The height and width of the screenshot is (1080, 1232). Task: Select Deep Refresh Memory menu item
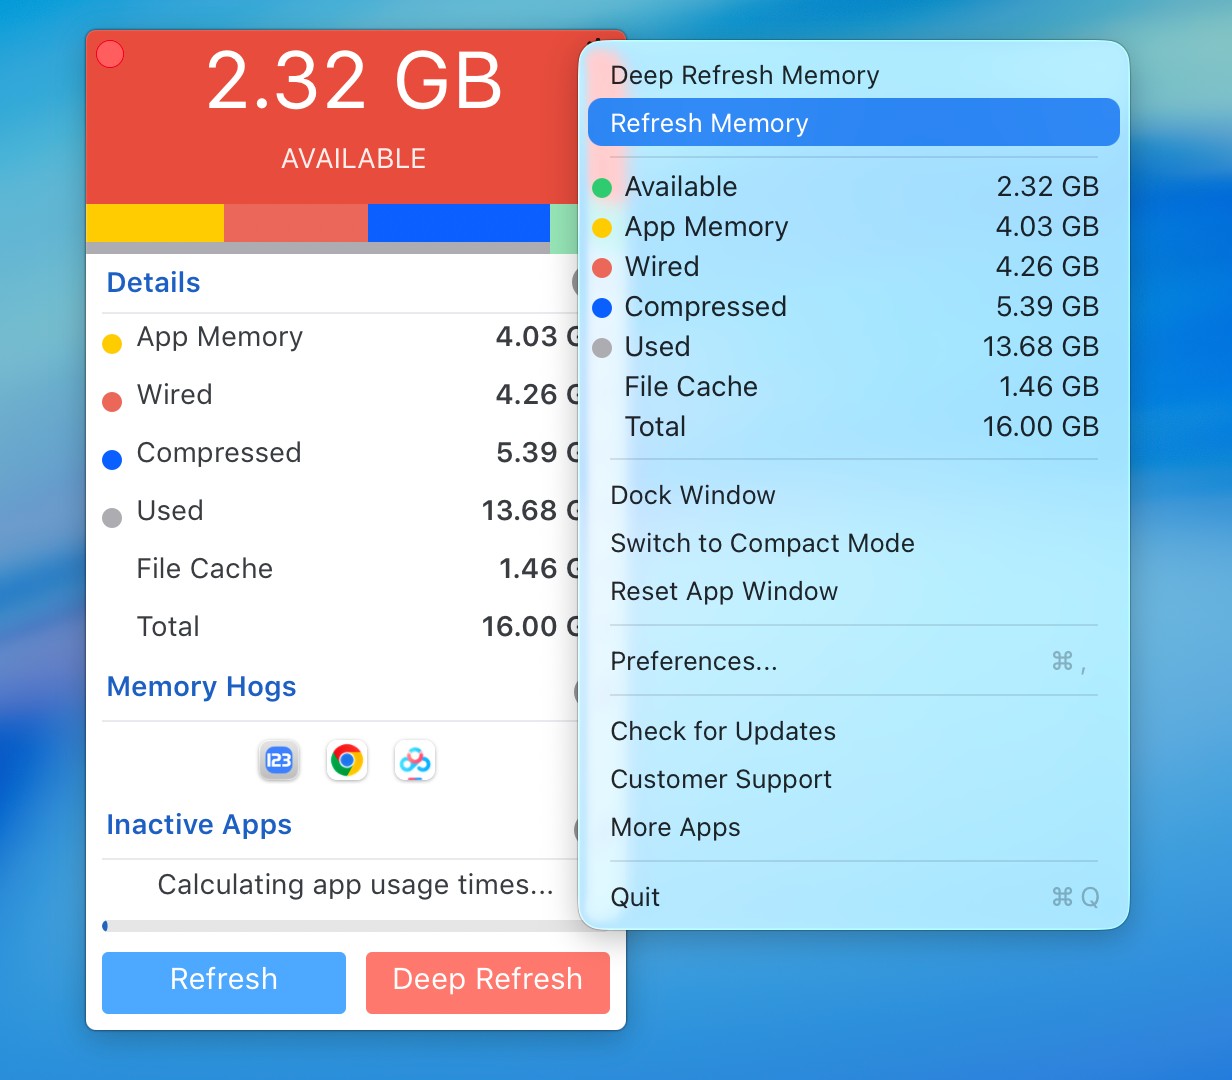(x=745, y=75)
